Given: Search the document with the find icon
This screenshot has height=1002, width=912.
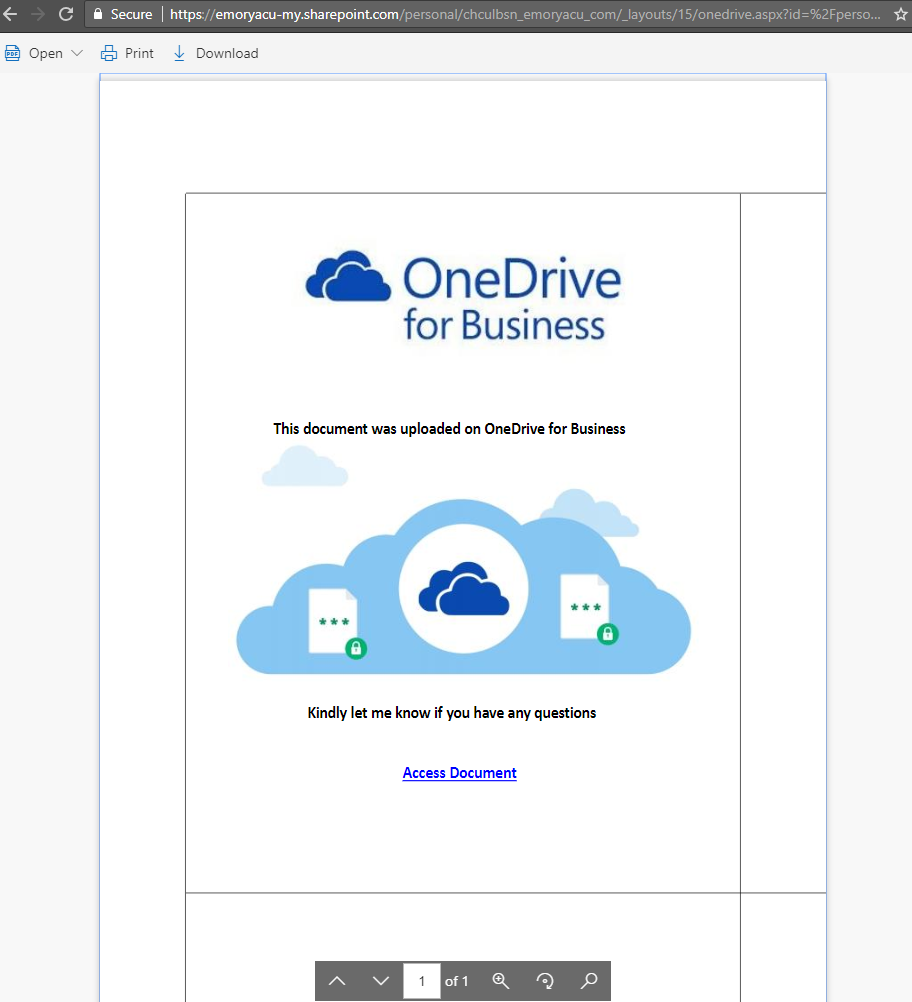Looking at the screenshot, I should pos(589,981).
